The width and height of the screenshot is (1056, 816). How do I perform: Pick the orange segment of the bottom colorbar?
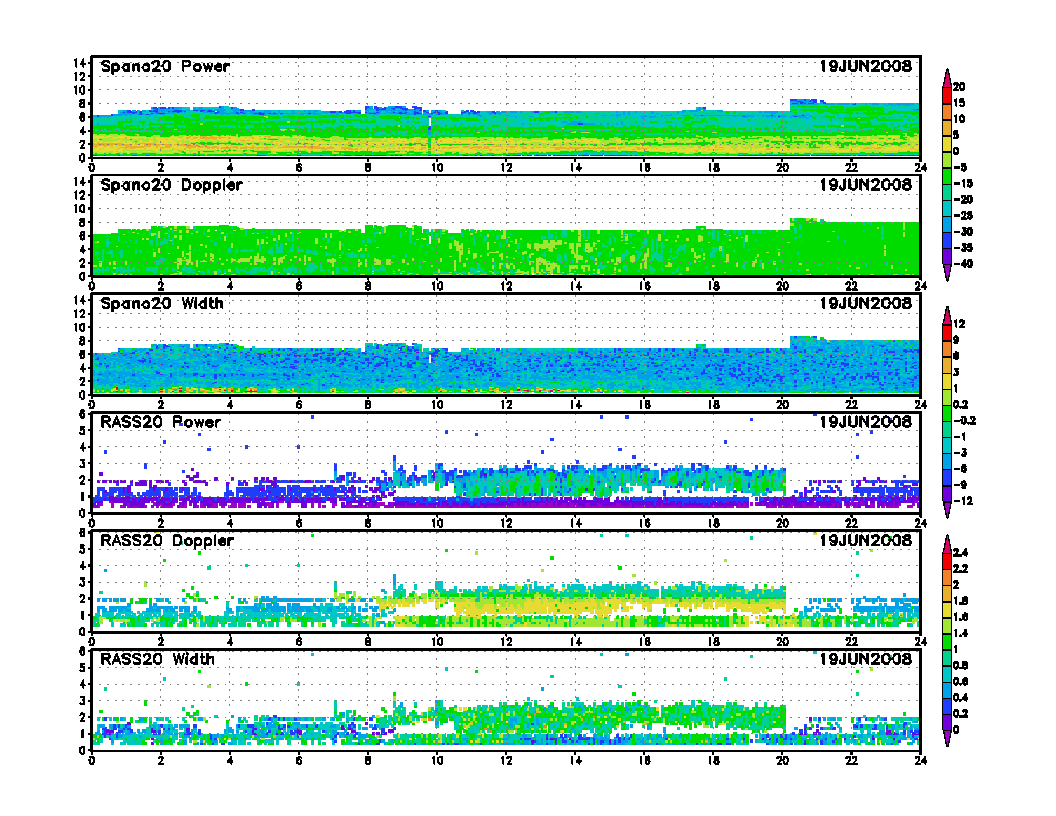pyautogui.click(x=947, y=577)
